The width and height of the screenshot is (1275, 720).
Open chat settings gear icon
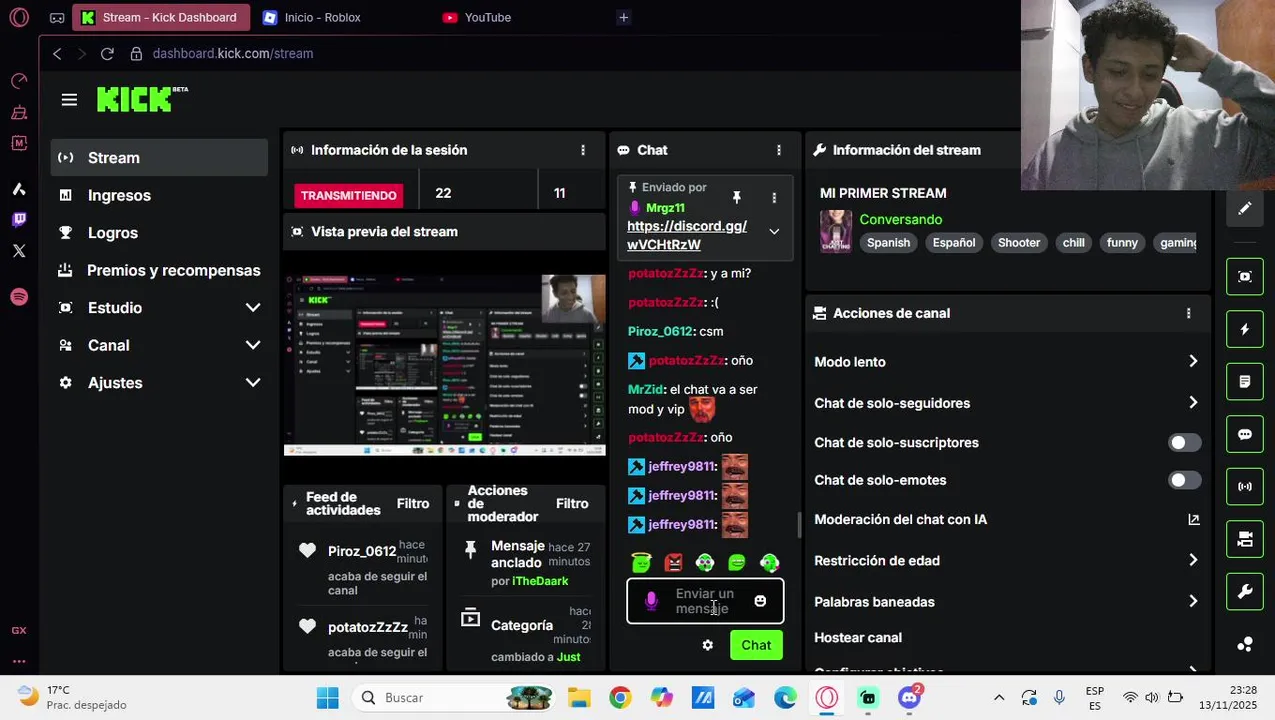(708, 645)
